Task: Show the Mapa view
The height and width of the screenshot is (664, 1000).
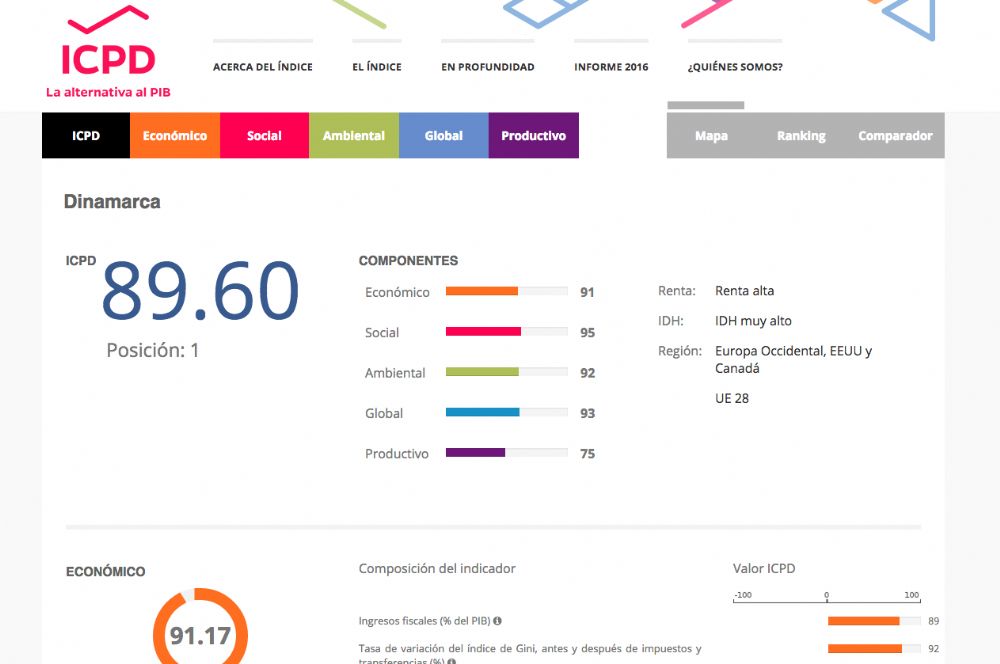Action: click(711, 136)
